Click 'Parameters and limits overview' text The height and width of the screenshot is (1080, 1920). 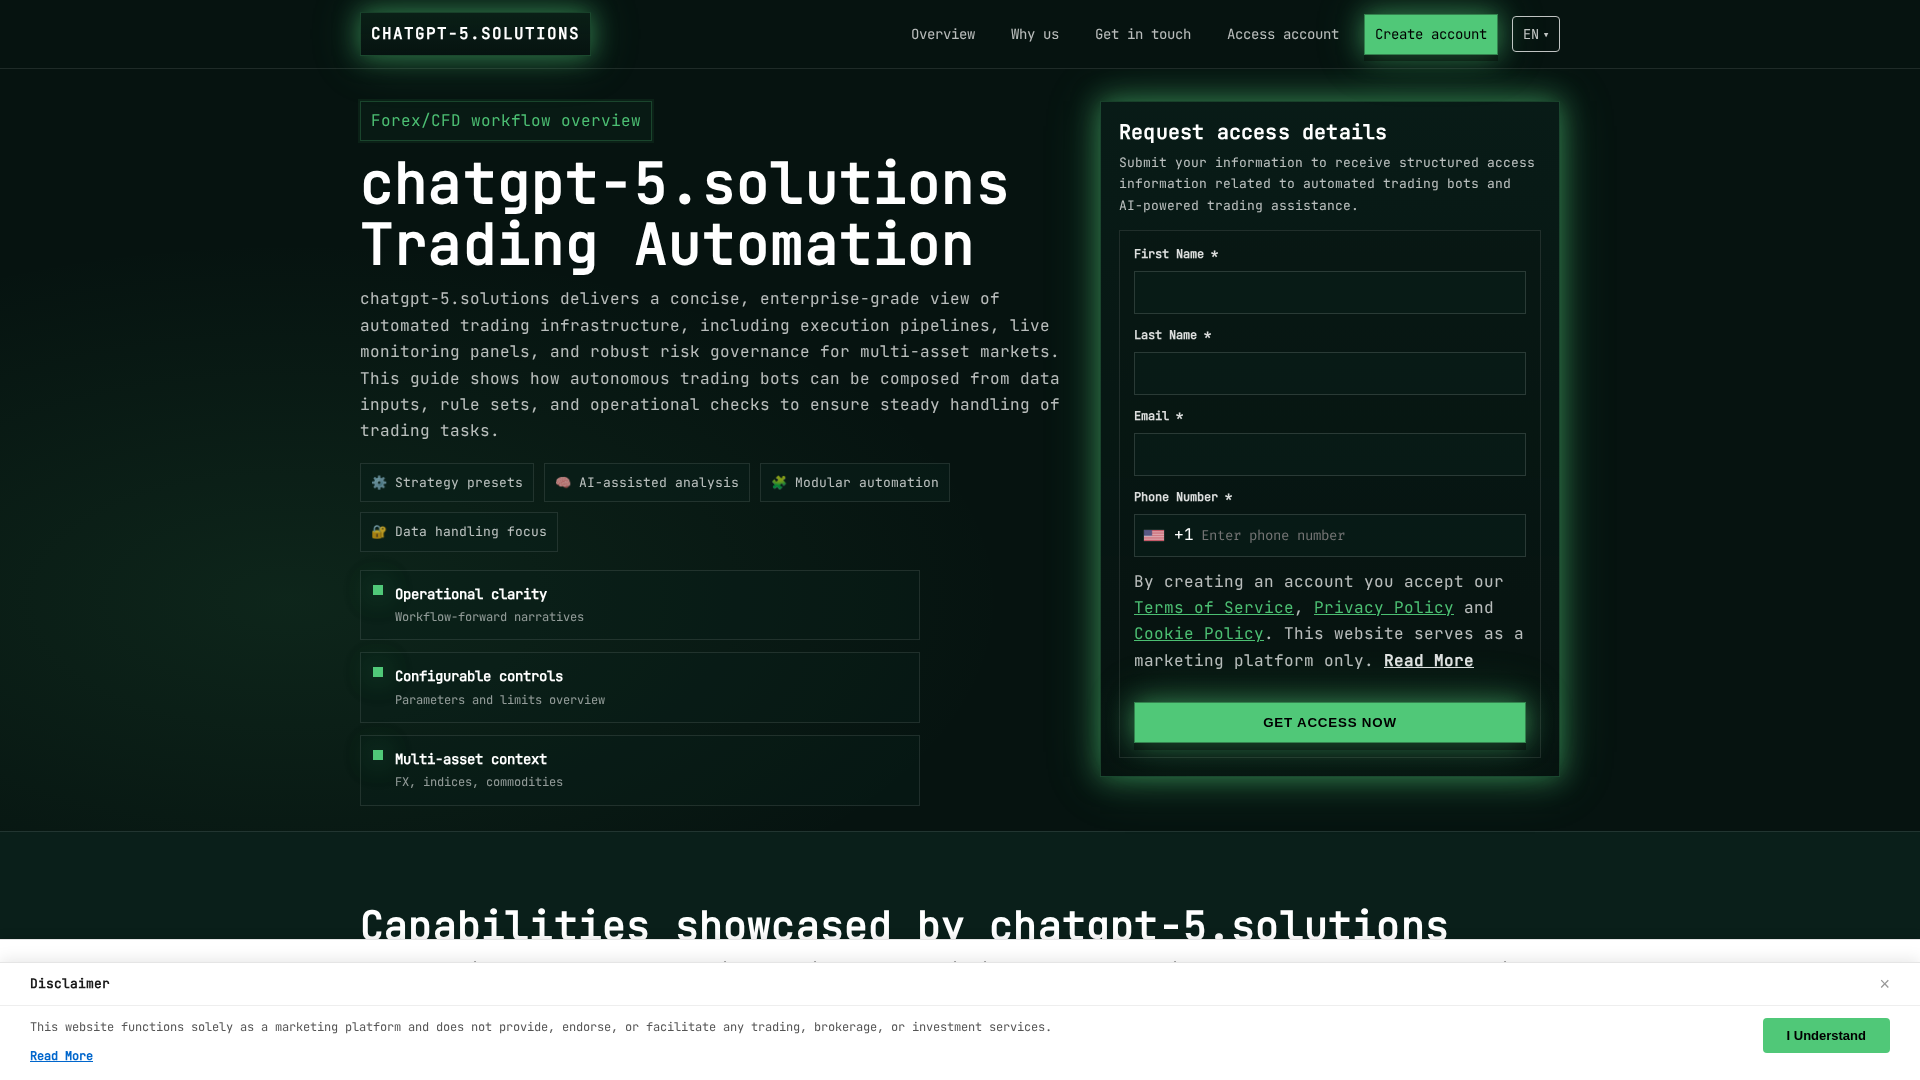click(x=500, y=700)
